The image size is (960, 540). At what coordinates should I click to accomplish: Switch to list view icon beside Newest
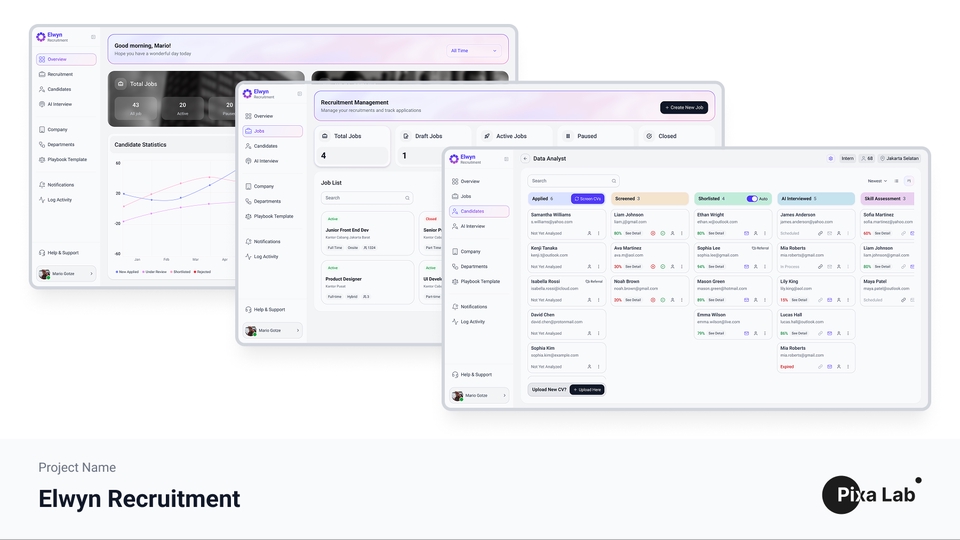point(897,181)
